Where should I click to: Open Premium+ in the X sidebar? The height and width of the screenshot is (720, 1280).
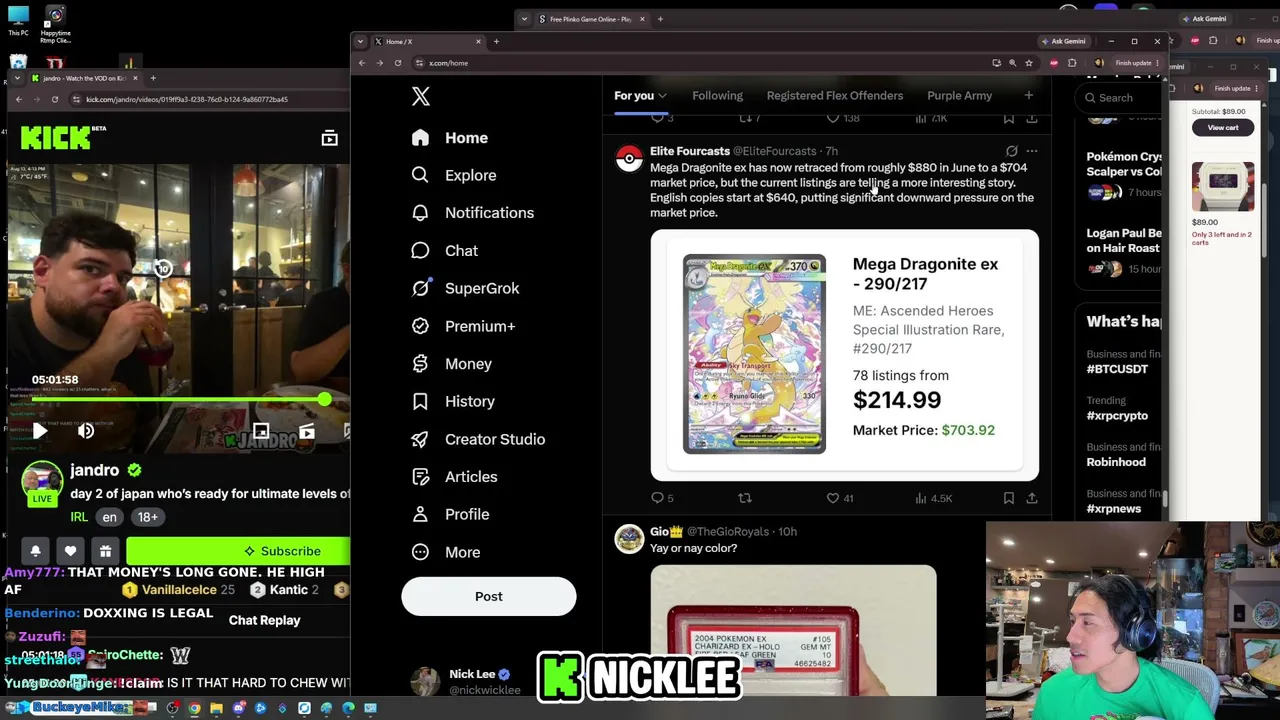coord(463,326)
